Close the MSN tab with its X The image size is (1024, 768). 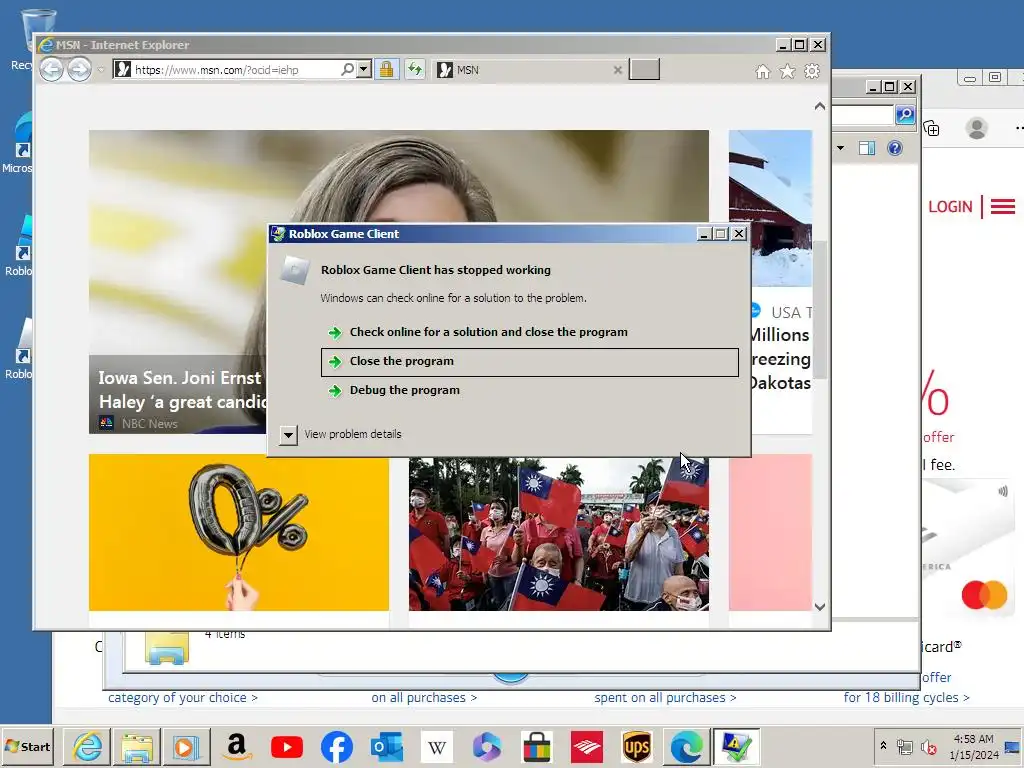click(618, 70)
